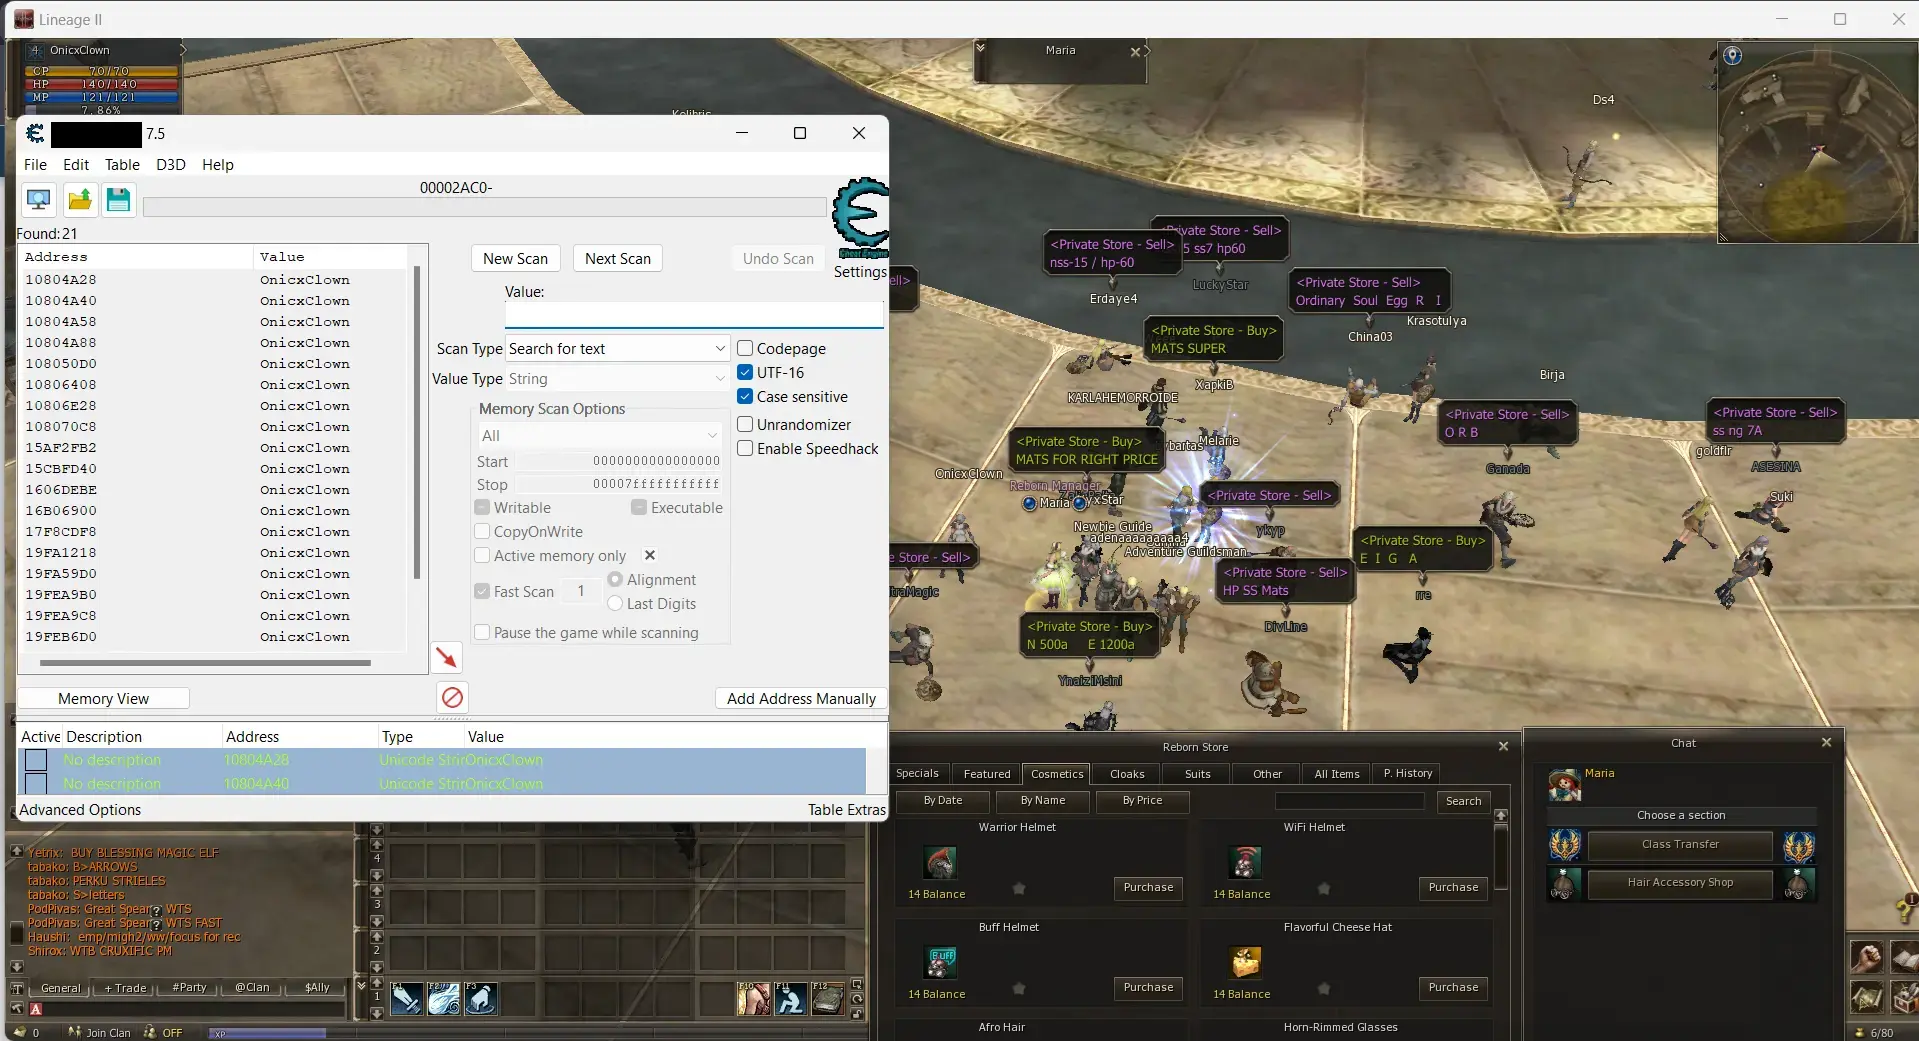Click the Warrior Helmet item icon
The height and width of the screenshot is (1041, 1919).
pyautogui.click(x=939, y=863)
